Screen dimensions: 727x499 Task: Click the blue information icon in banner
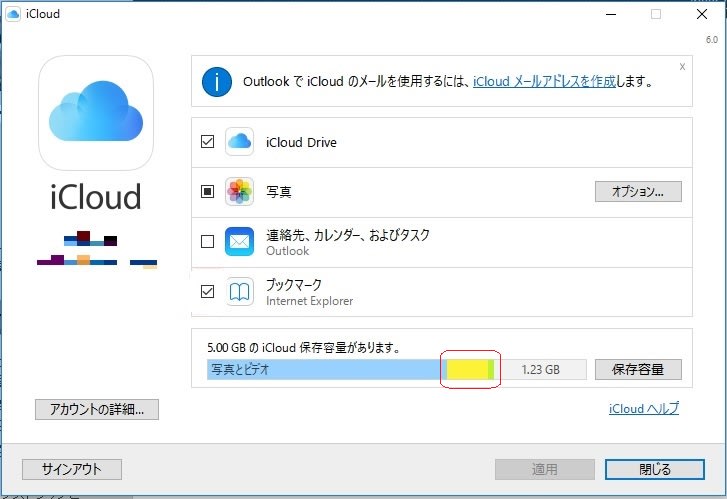tap(217, 82)
